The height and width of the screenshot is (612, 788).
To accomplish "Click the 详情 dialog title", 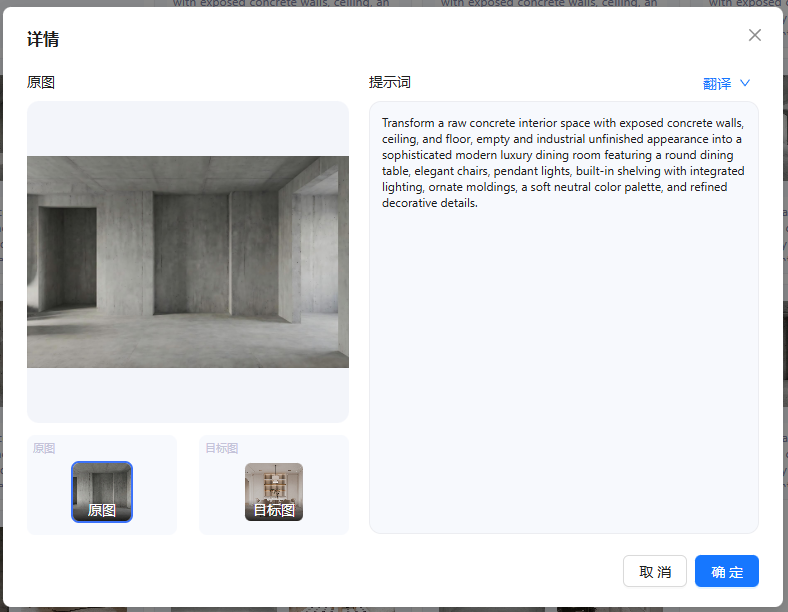I will tap(43, 39).
